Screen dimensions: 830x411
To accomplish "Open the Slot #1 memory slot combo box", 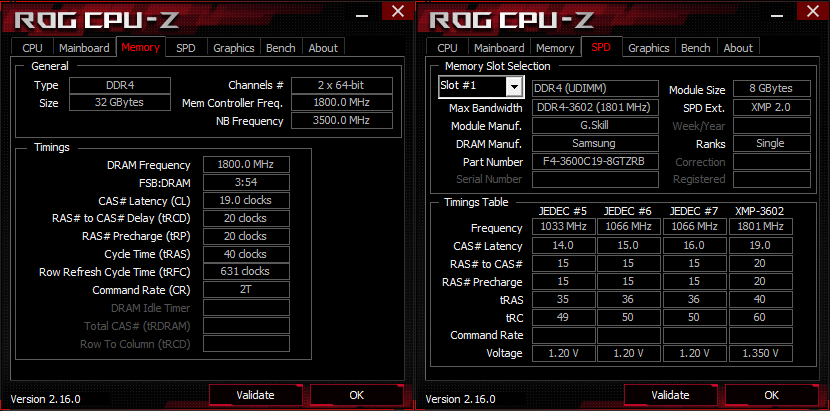I will [481, 87].
